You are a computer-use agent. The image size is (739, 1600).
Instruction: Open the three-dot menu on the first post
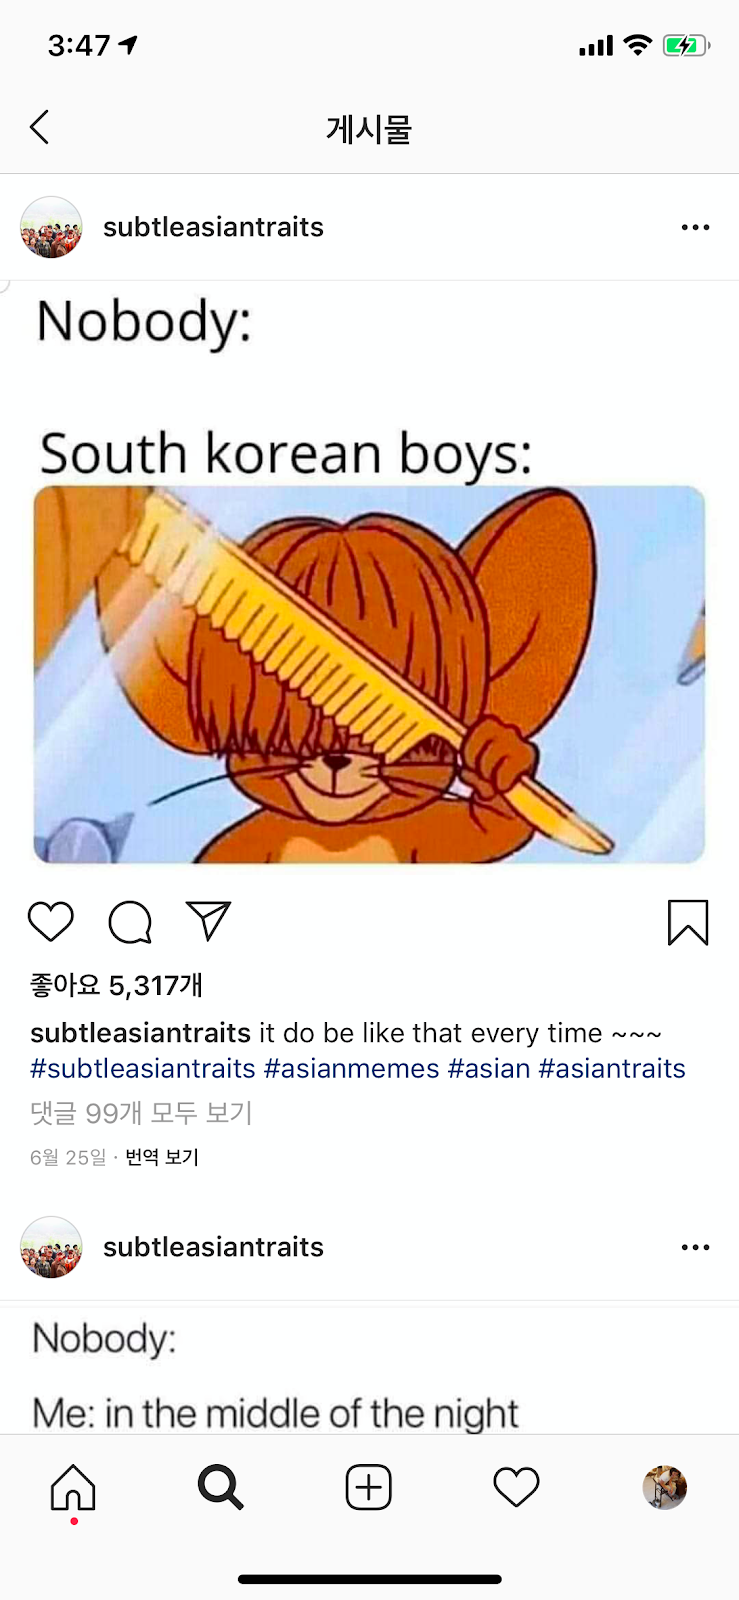[695, 227]
